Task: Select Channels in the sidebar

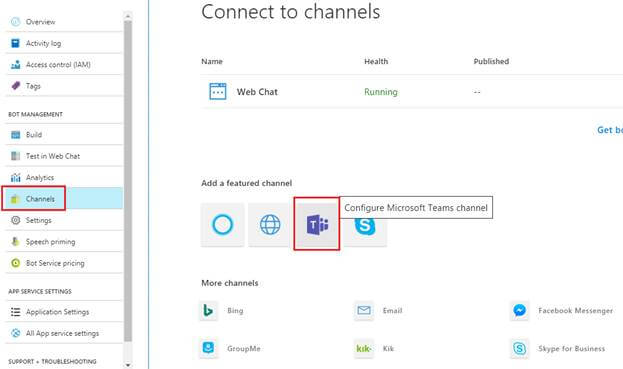Action: coord(64,199)
